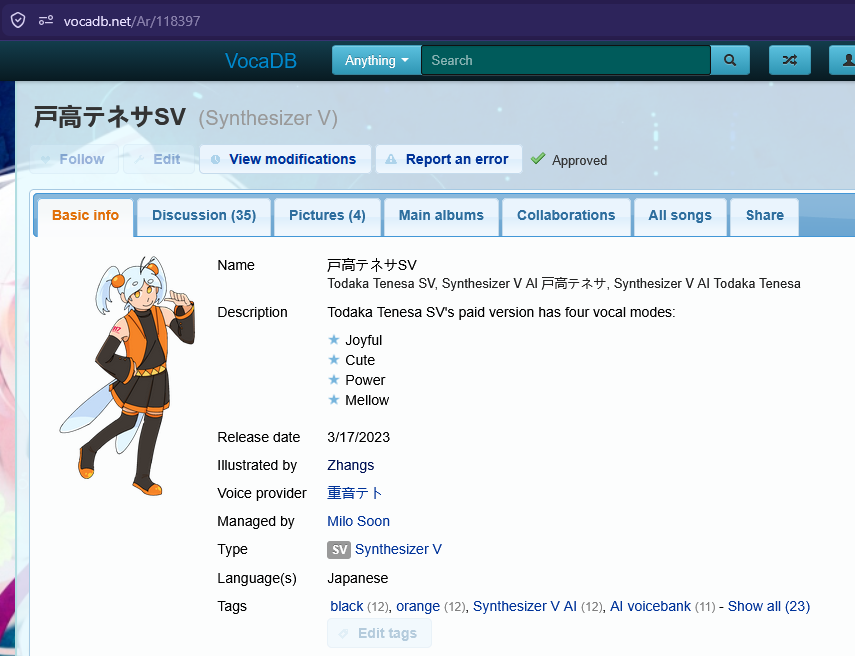Click the Power vocal mode item
Viewport: 855px width, 656px height.
pos(365,380)
